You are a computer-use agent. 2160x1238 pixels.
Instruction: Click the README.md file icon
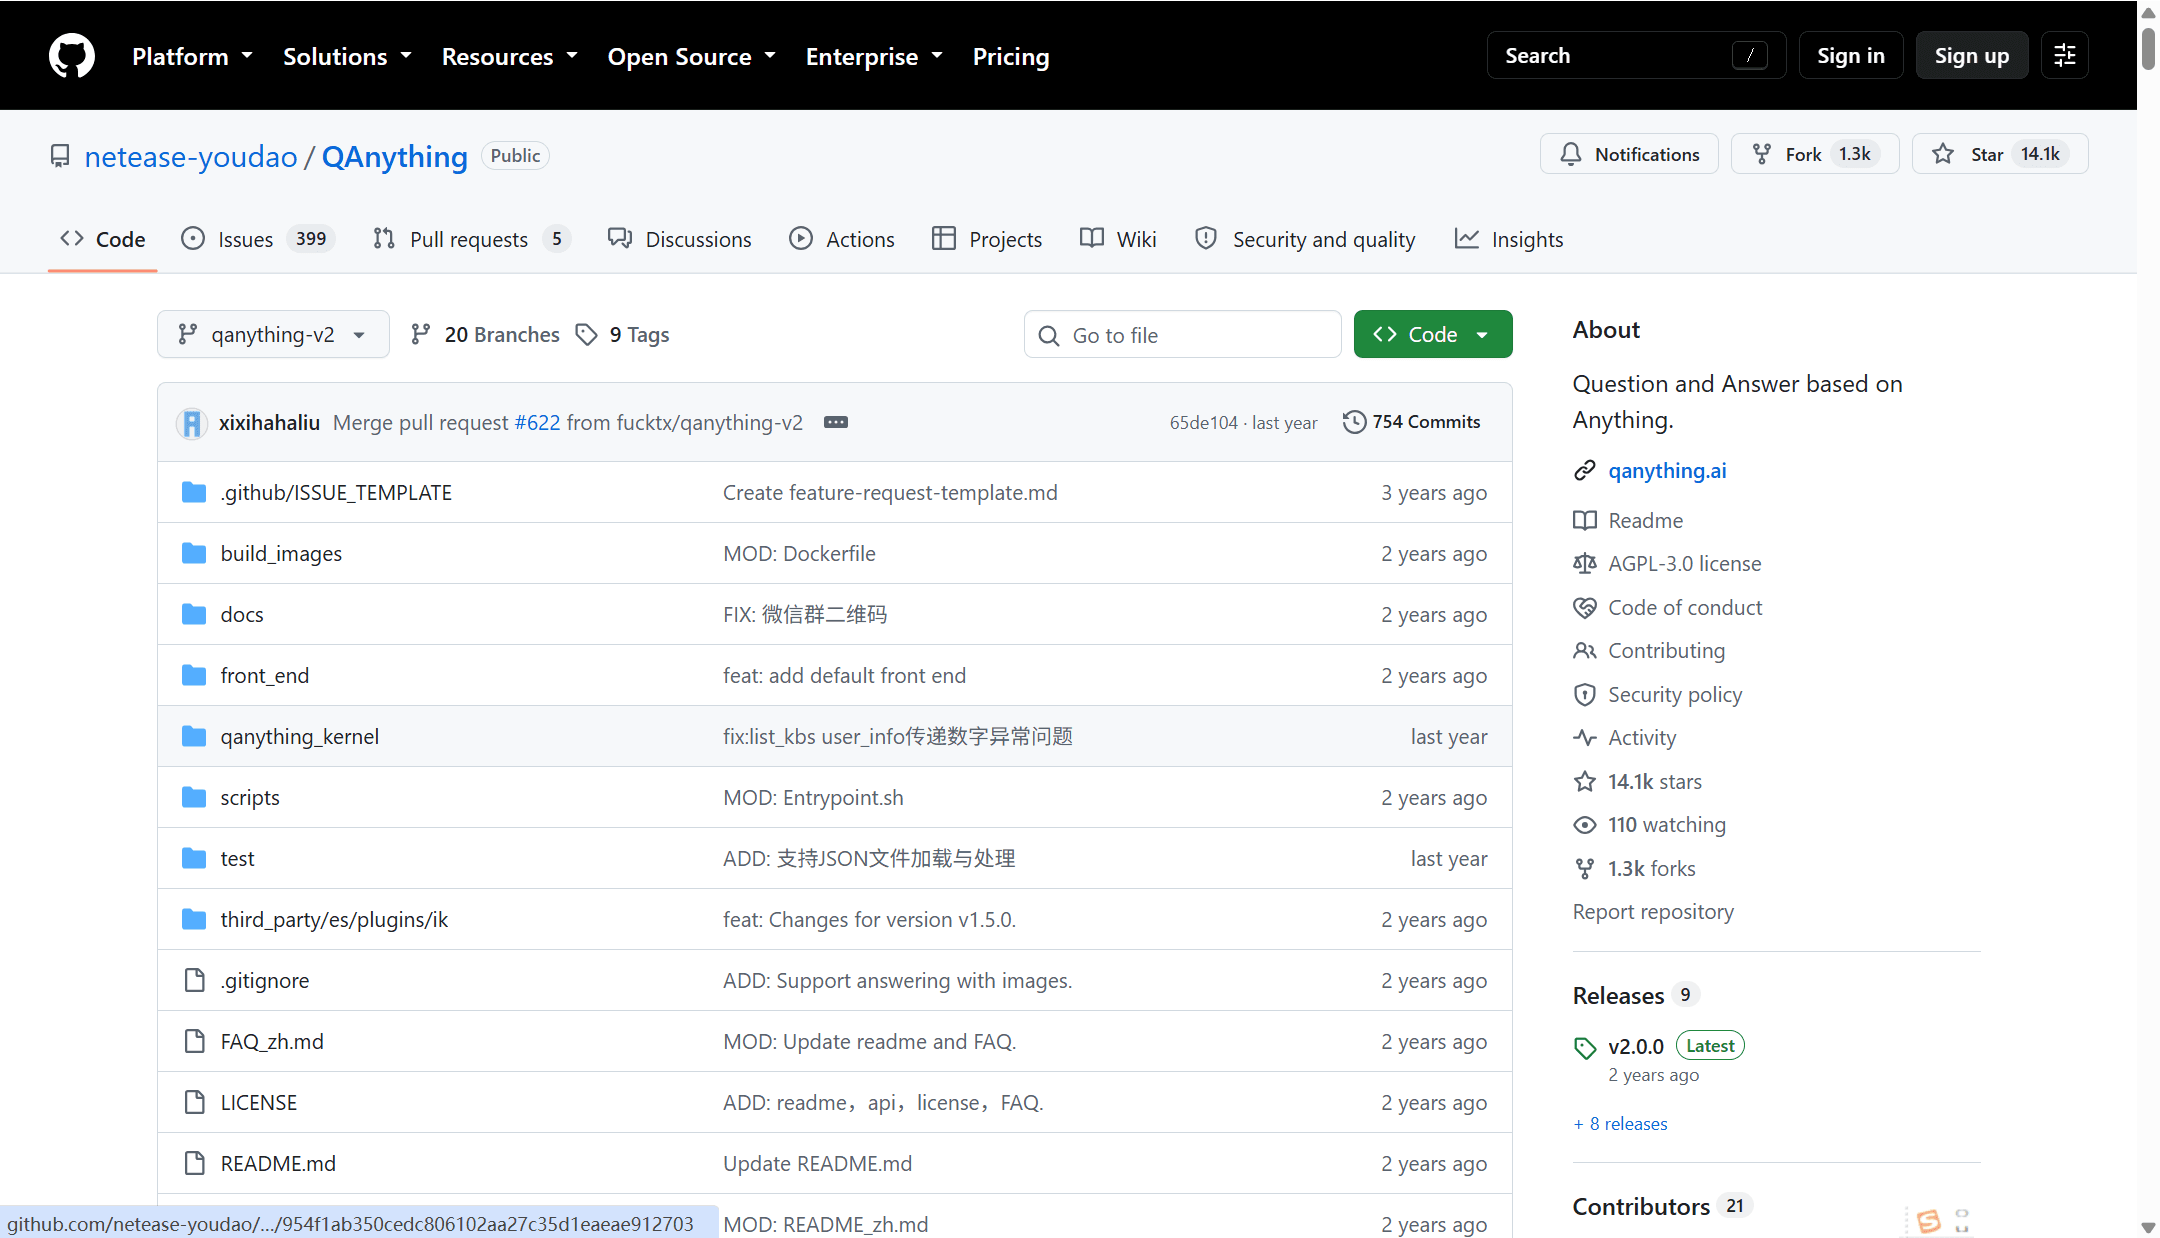[195, 1163]
